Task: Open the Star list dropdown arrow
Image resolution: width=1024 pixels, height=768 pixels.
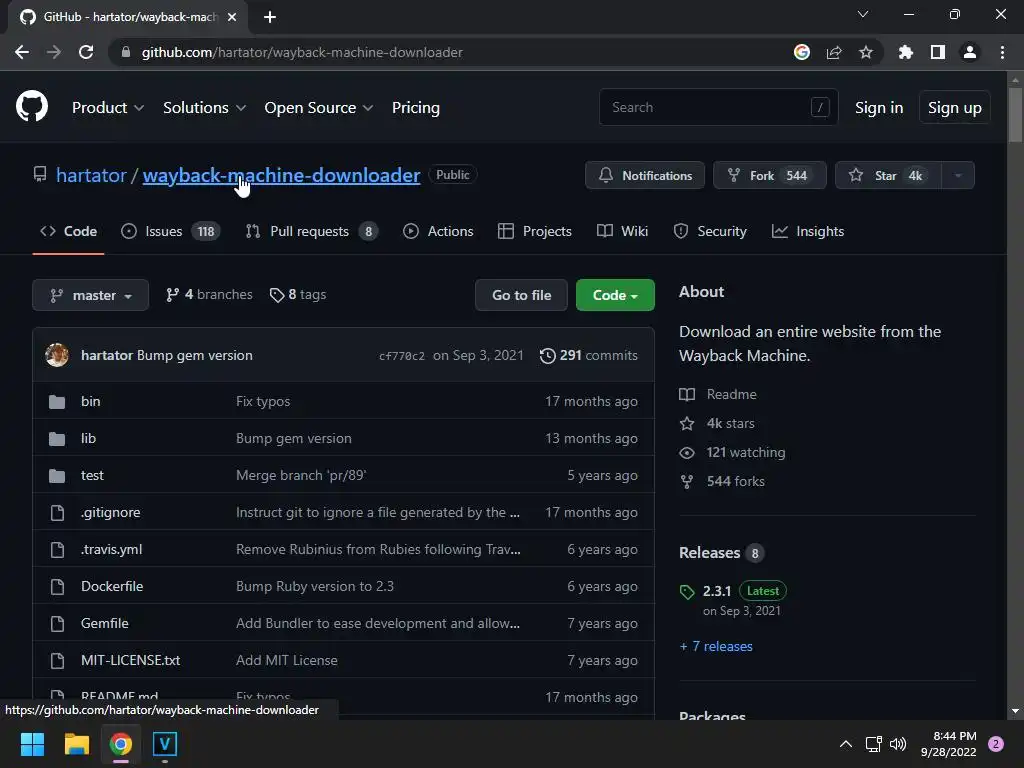Action: point(958,175)
